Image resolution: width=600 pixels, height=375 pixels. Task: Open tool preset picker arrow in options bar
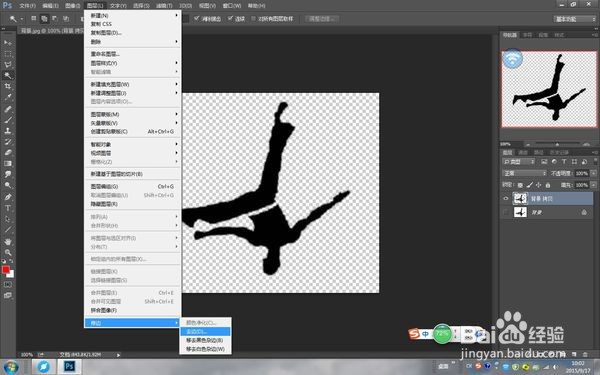point(22,19)
